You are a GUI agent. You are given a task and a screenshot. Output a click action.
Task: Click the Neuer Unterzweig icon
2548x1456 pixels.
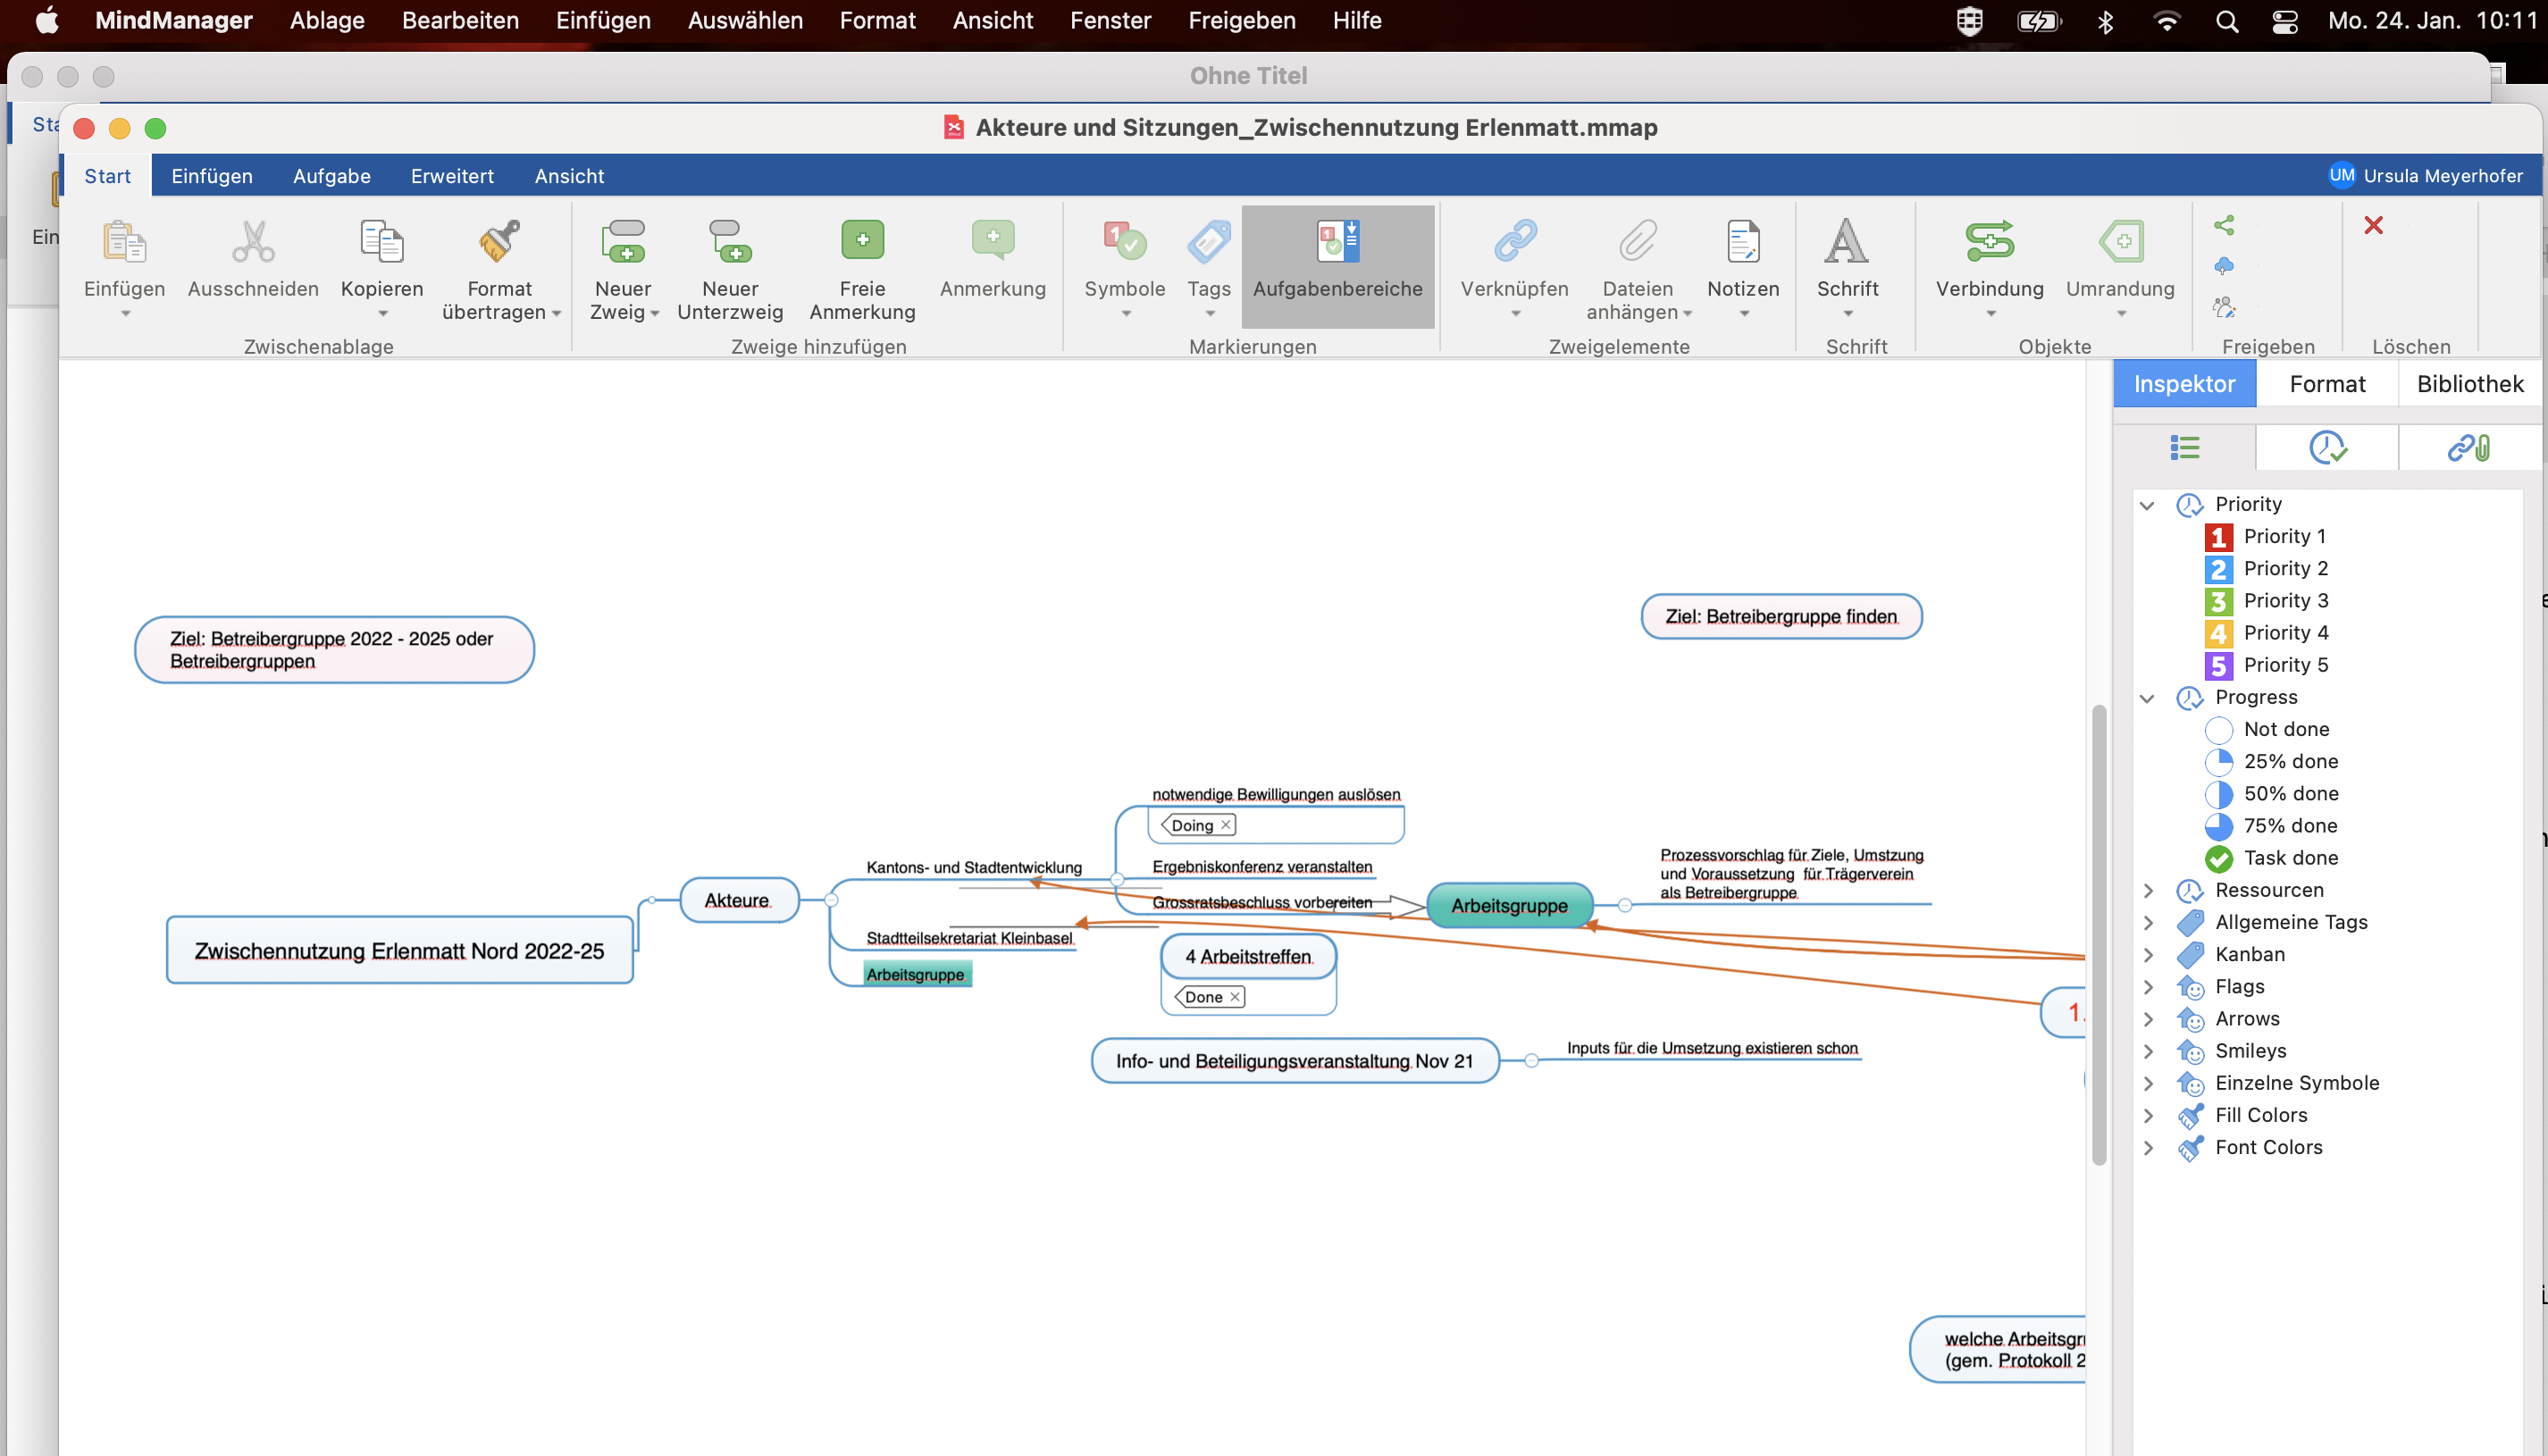point(729,241)
